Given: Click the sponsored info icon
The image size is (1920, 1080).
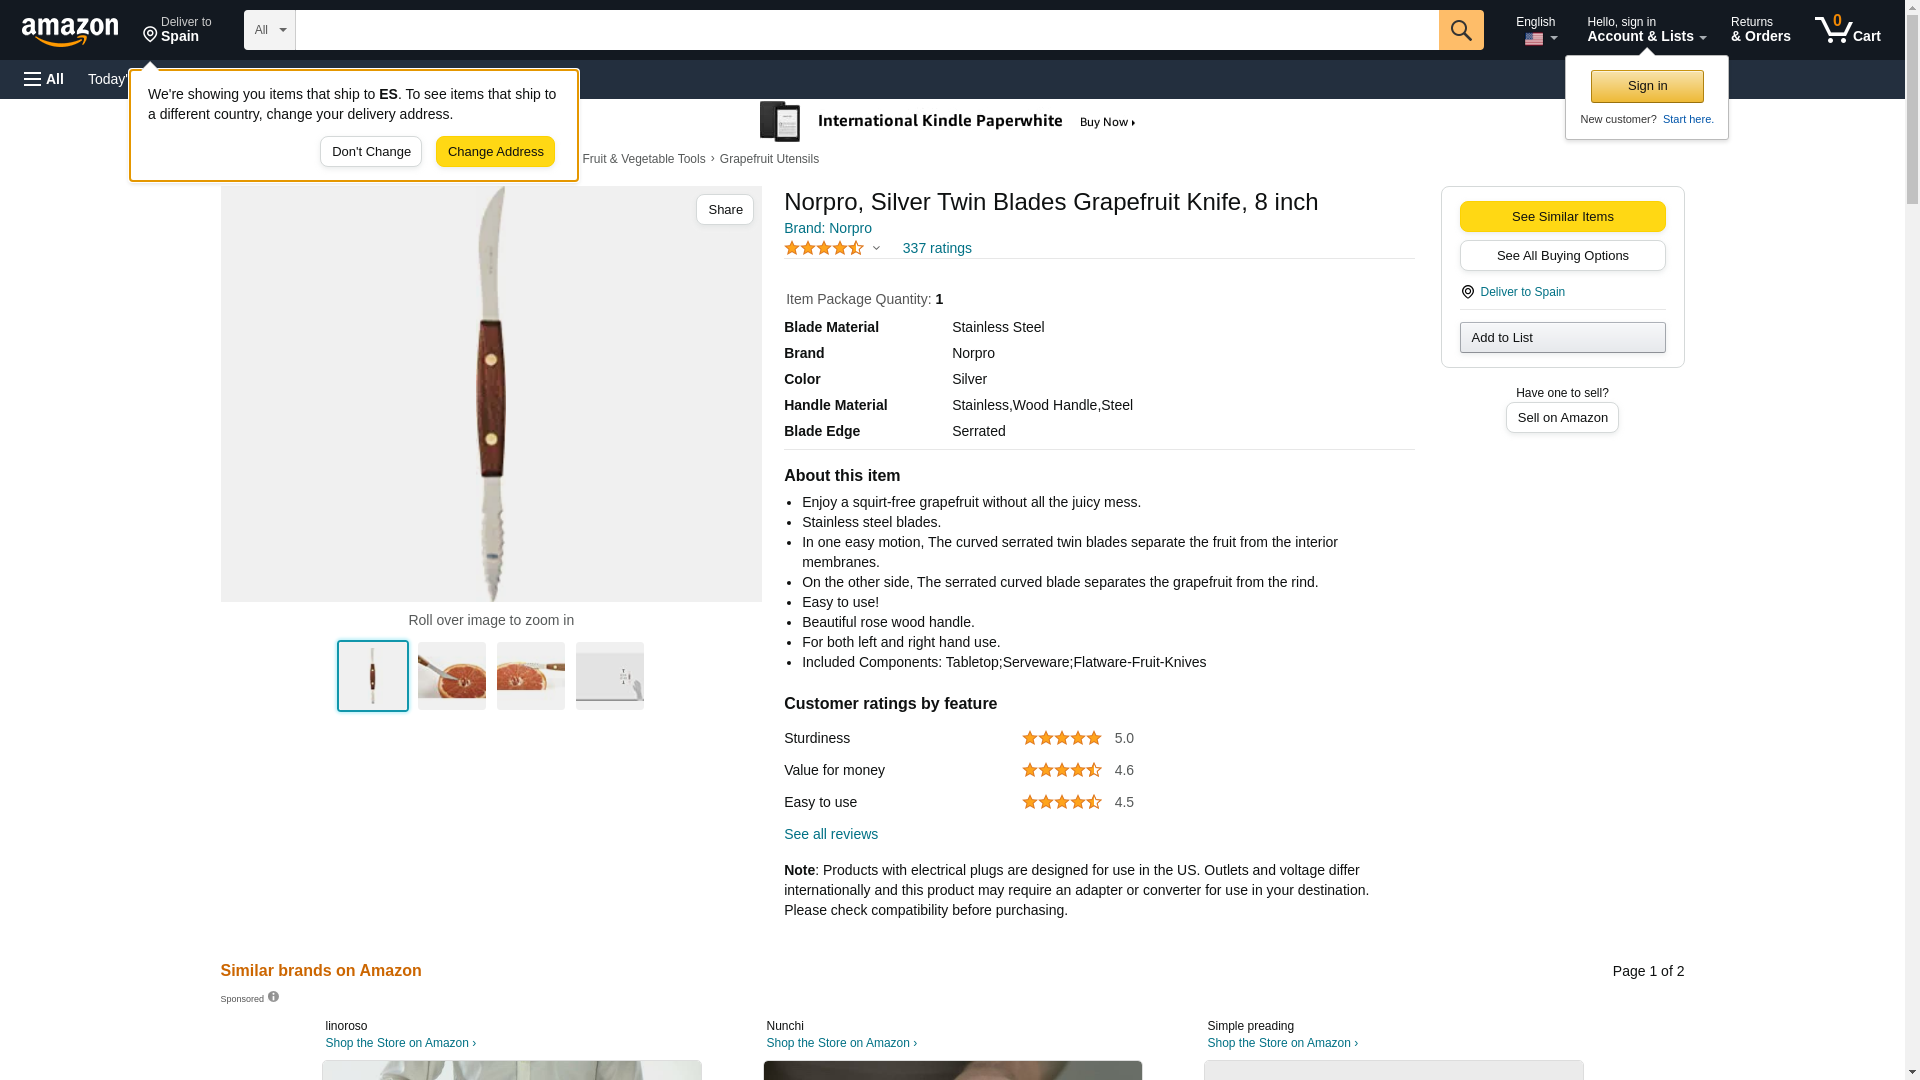Looking at the screenshot, I should [273, 997].
